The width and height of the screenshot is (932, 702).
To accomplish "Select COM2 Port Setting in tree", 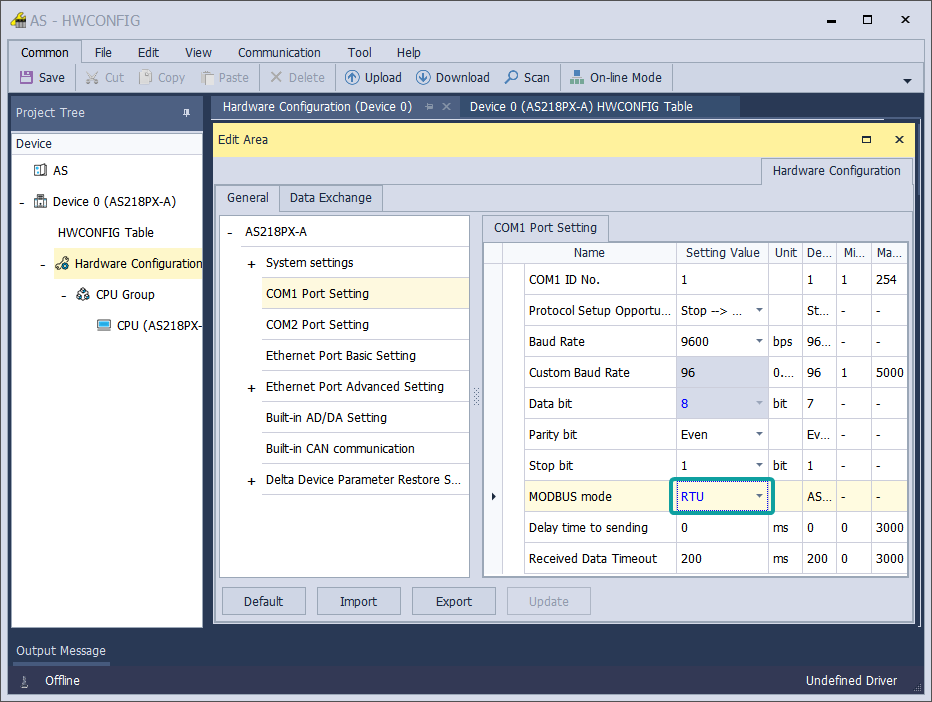I will point(317,325).
